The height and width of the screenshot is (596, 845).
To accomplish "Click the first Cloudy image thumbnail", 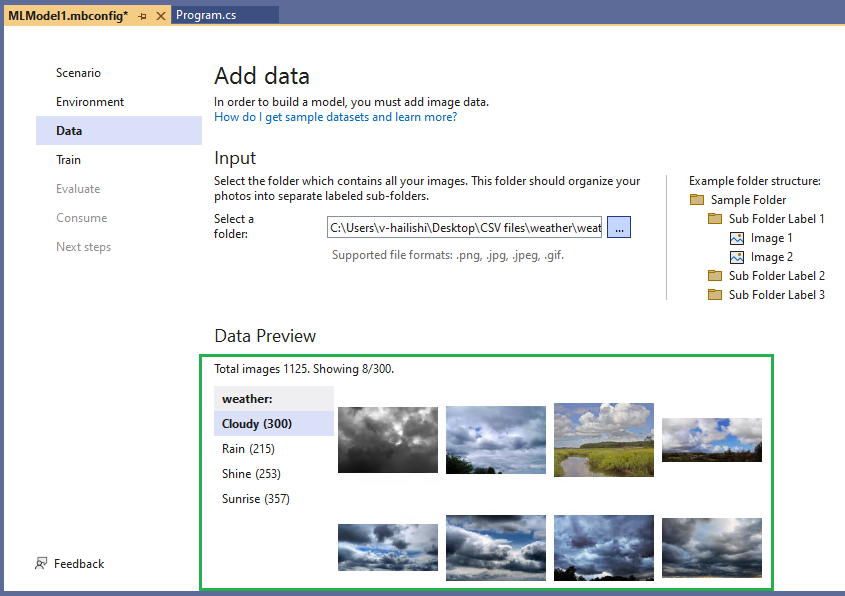I will [x=387, y=440].
